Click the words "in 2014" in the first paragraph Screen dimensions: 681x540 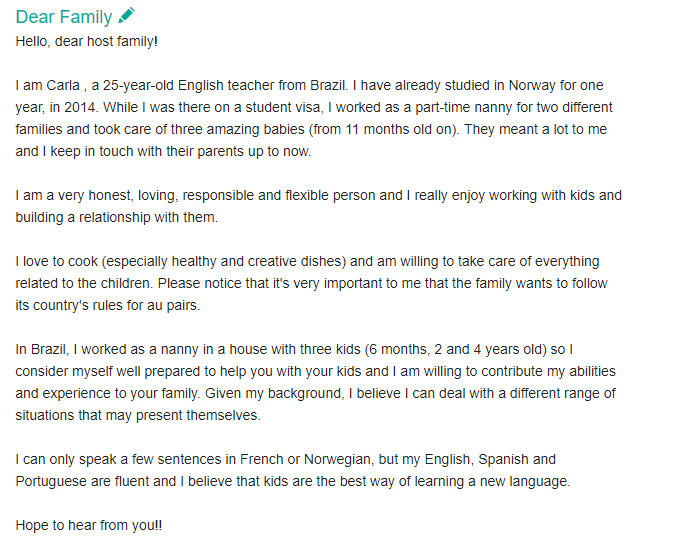(70, 108)
